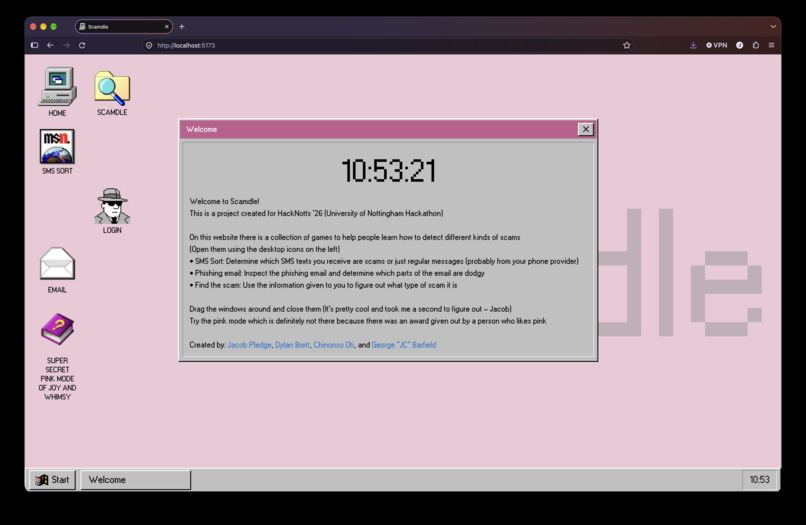Open the browser downloads icon

(x=693, y=45)
